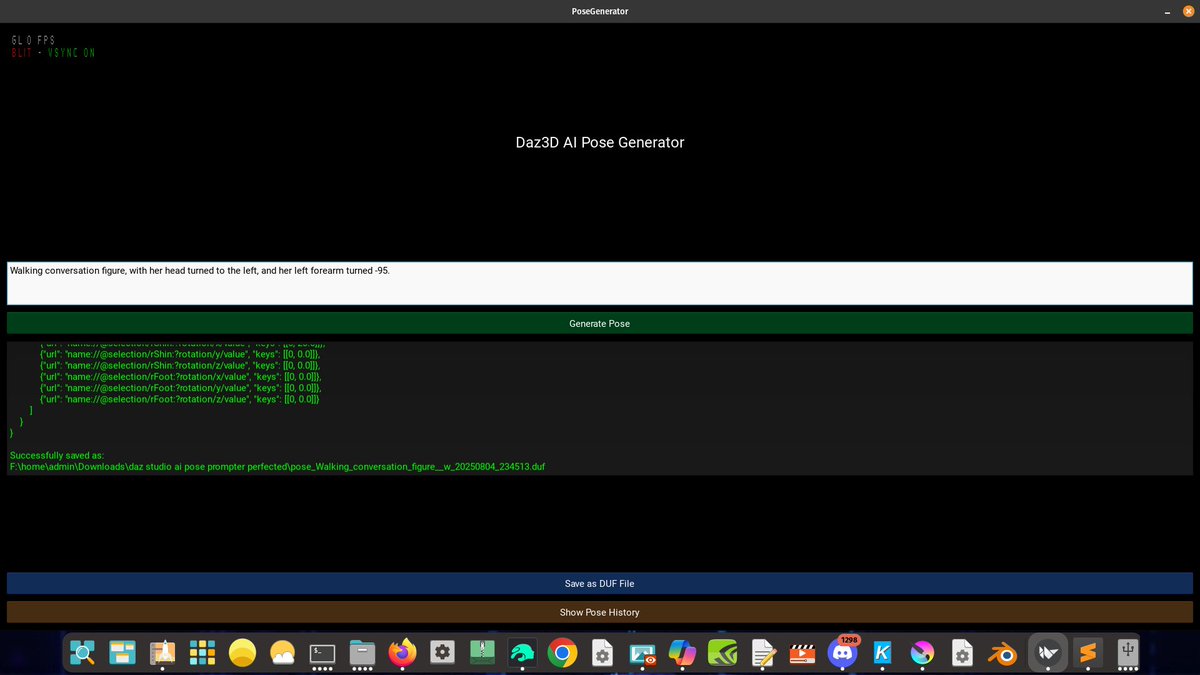Open the video player clapperboard icon

[802, 654]
